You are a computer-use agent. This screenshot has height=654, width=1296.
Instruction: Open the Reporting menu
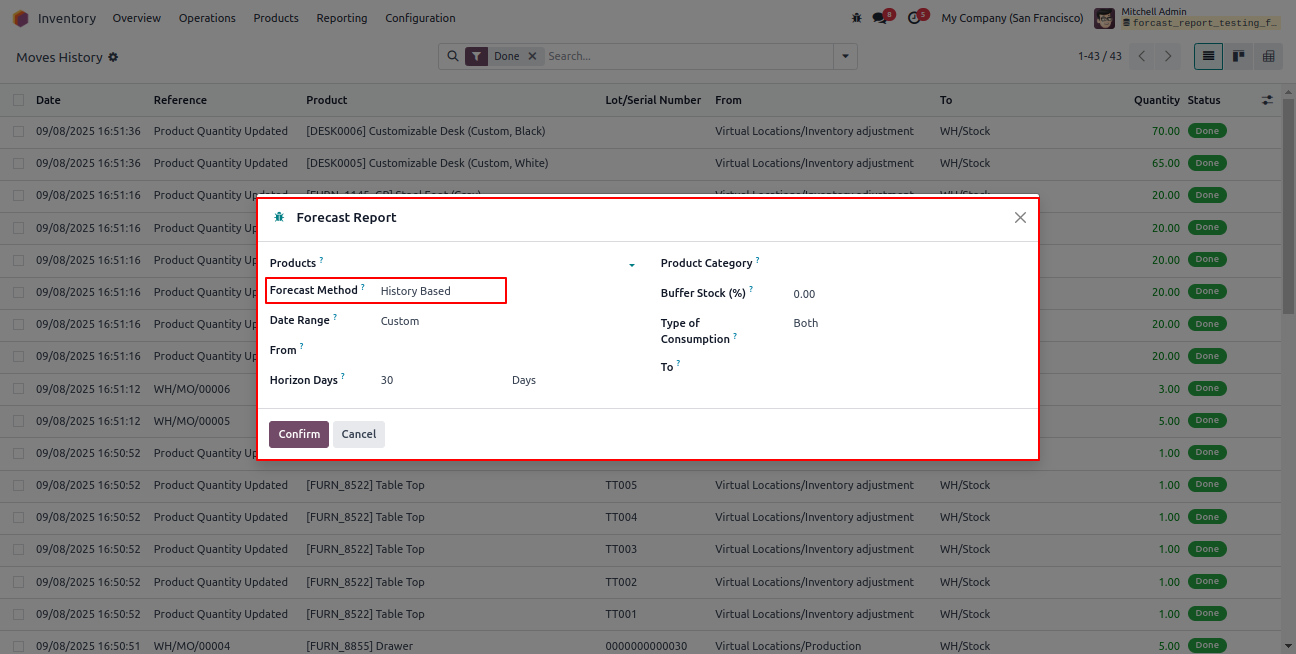(342, 18)
